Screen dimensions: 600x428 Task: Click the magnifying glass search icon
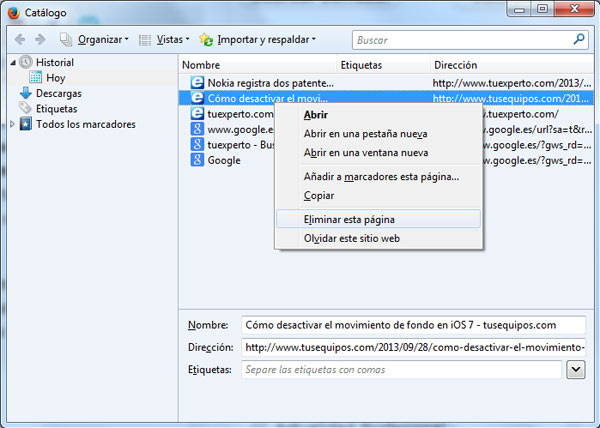coord(579,39)
